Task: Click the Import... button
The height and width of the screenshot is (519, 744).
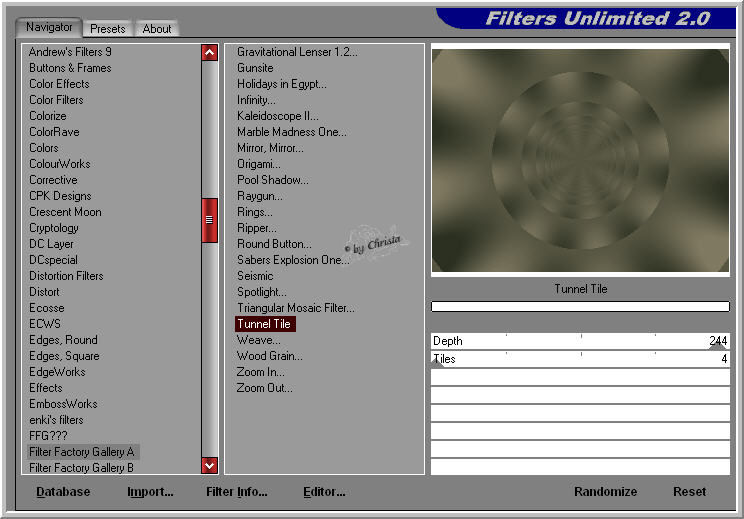Action: point(150,491)
